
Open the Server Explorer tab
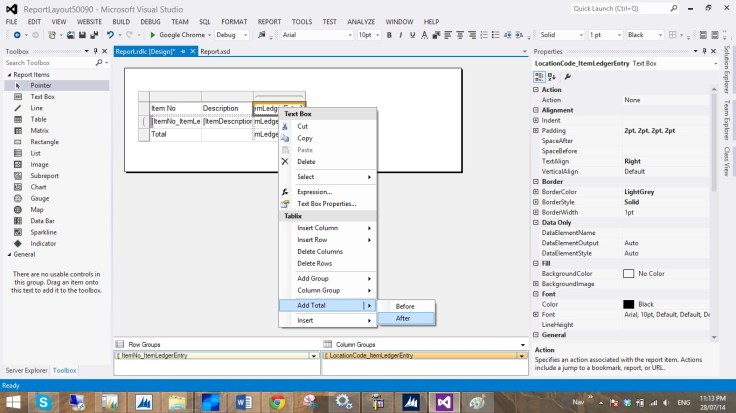26,370
